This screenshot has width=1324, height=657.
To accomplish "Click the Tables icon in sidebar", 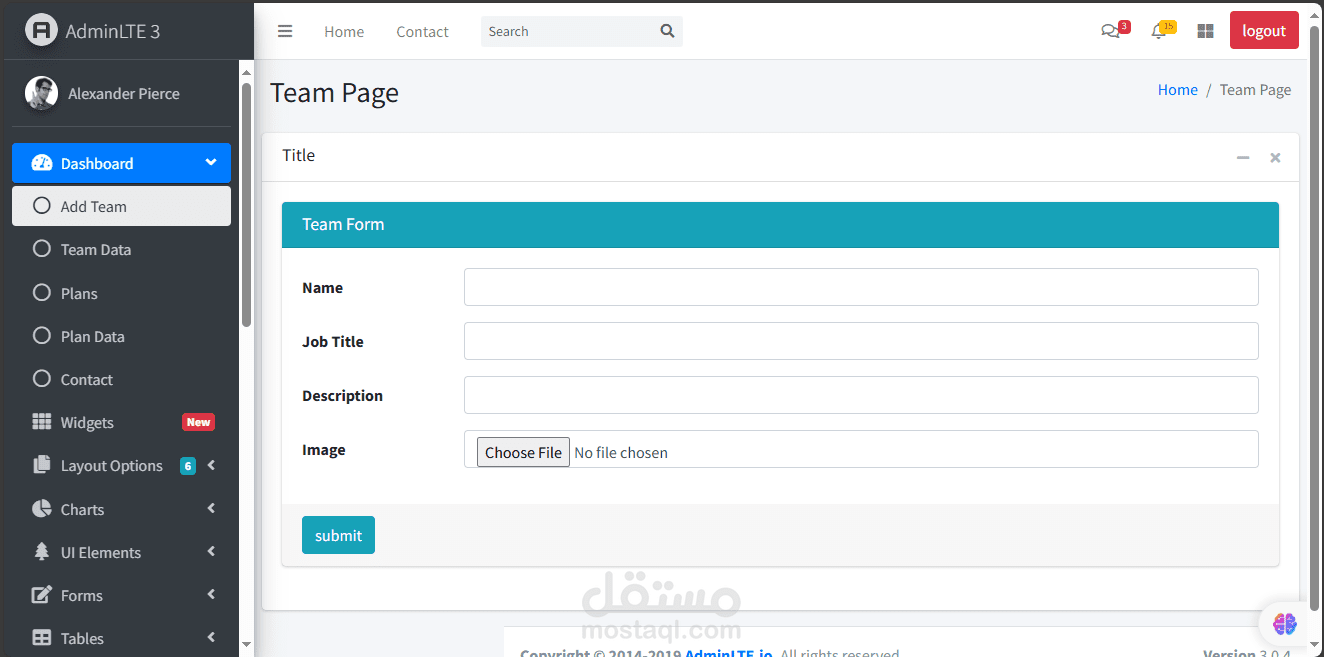I will tap(41, 637).
